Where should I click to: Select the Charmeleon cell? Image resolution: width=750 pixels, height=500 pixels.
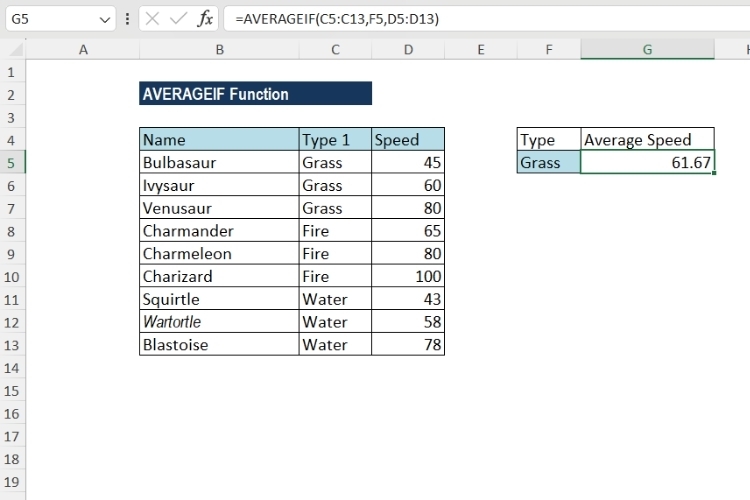pos(219,254)
